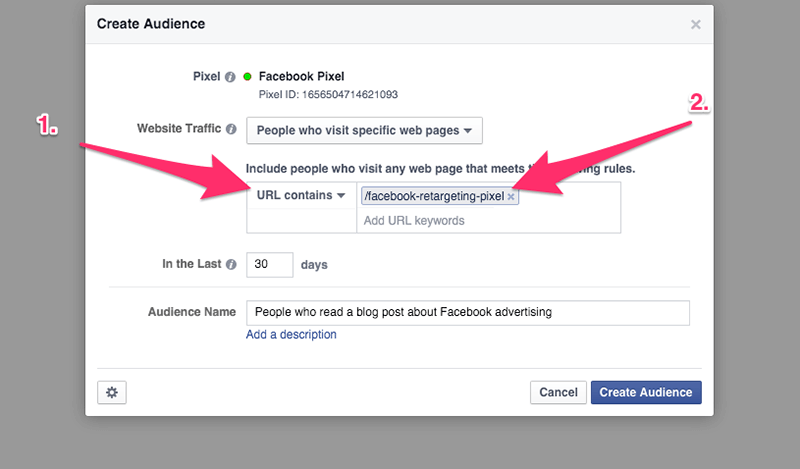Viewport: 800px width, 469px height.
Task: Click the info icon beside Pixel label
Action: [230, 76]
